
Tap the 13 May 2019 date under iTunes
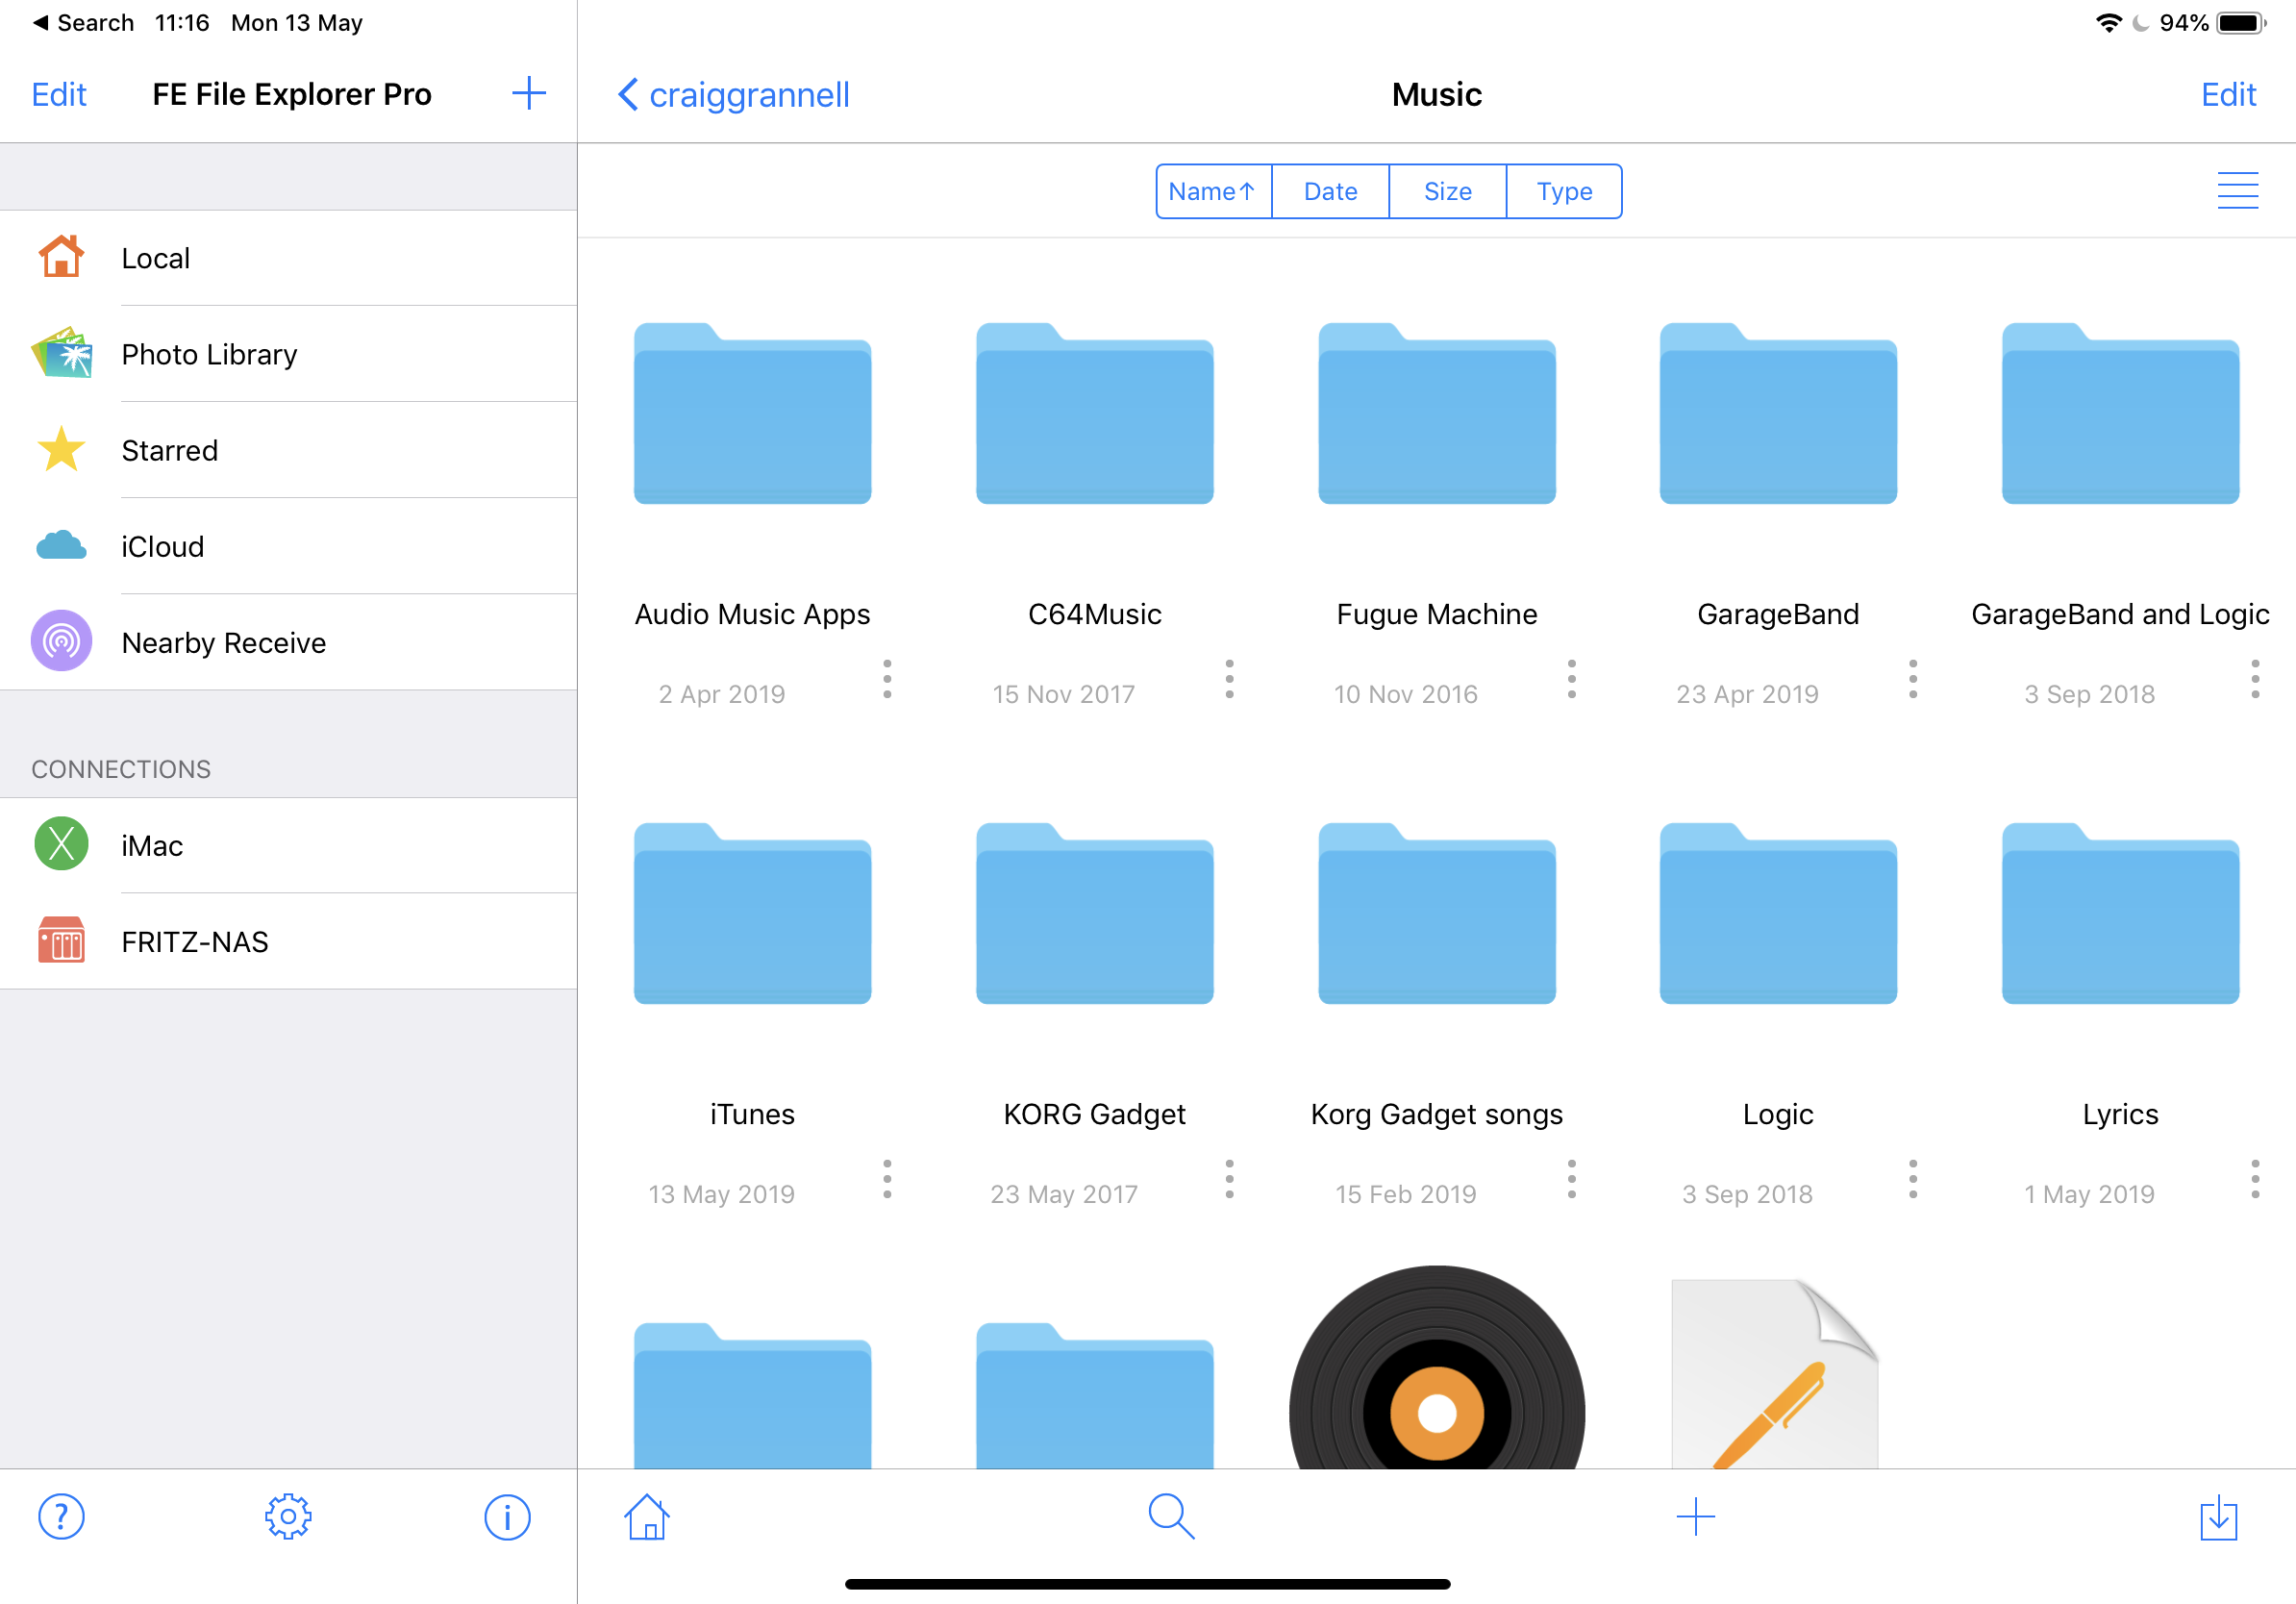[721, 1193]
